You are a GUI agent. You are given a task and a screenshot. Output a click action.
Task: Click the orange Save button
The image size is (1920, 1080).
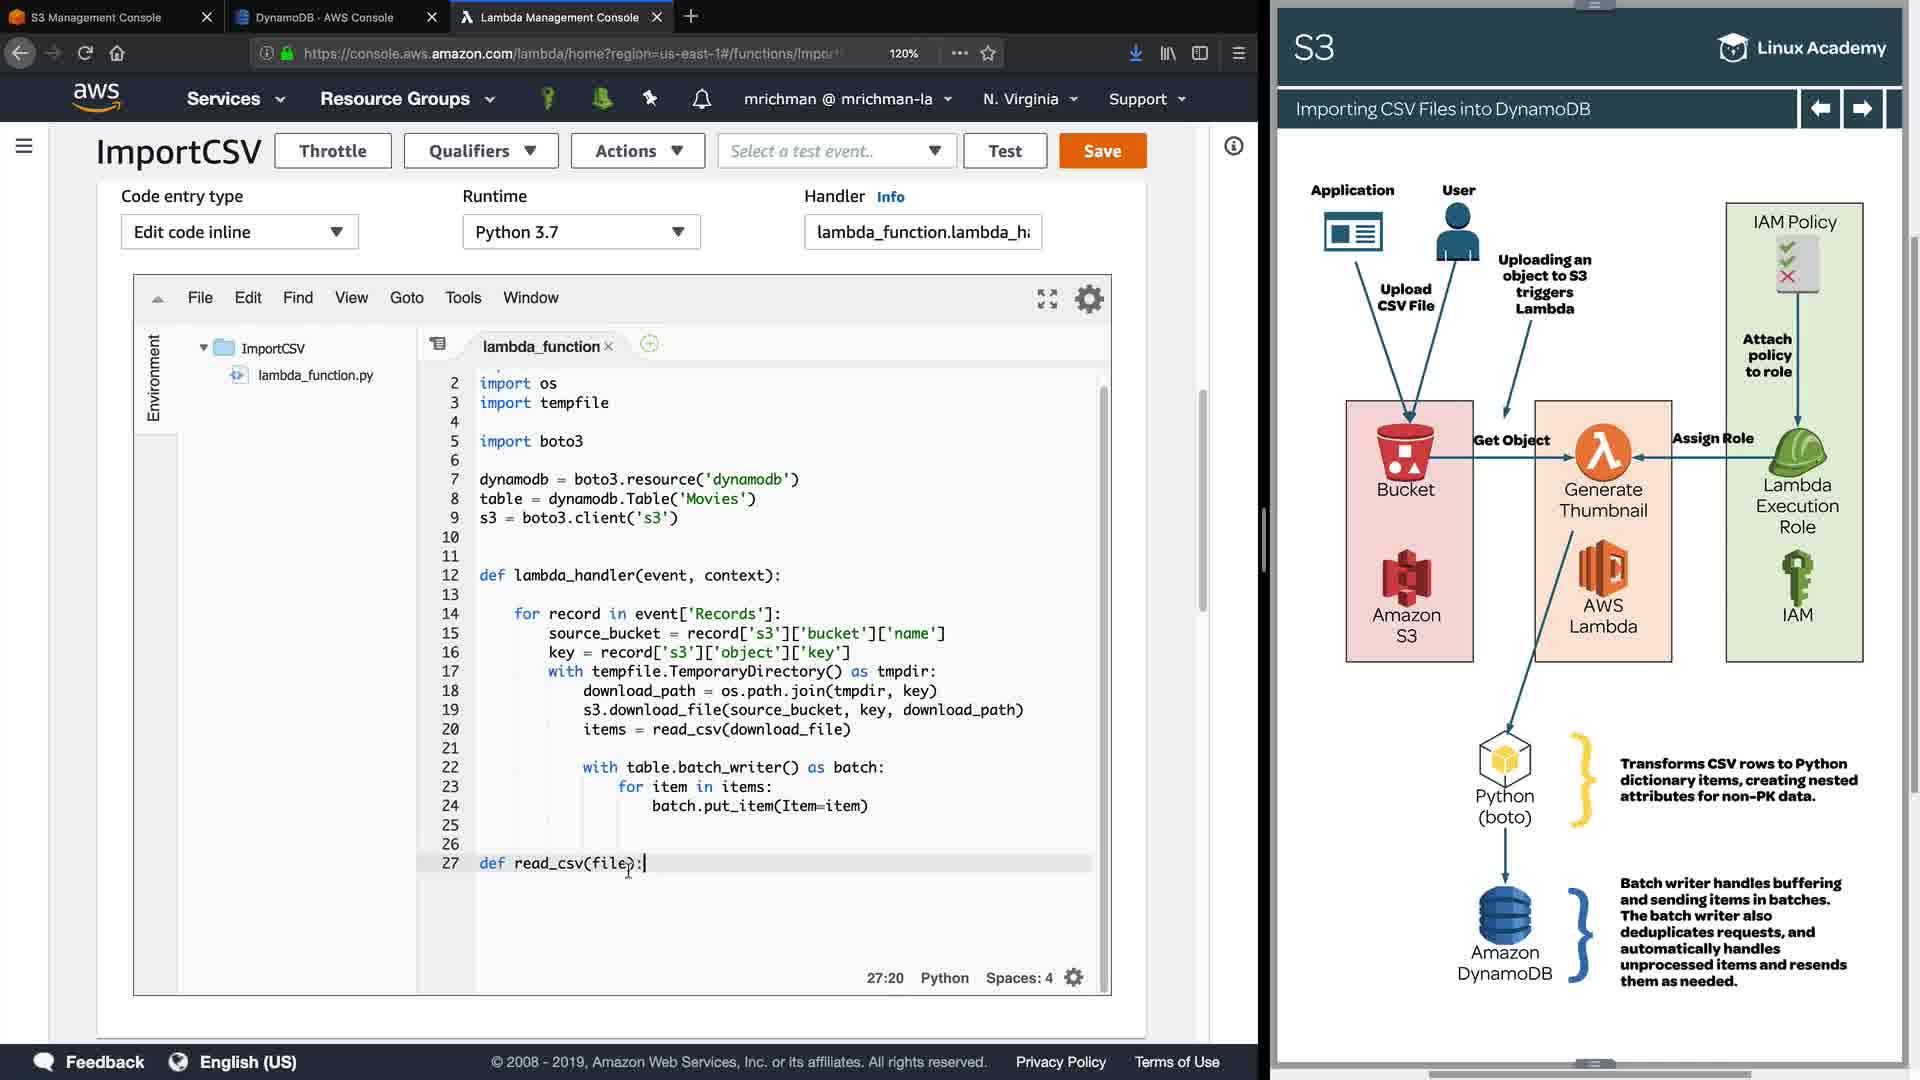[x=1102, y=151]
